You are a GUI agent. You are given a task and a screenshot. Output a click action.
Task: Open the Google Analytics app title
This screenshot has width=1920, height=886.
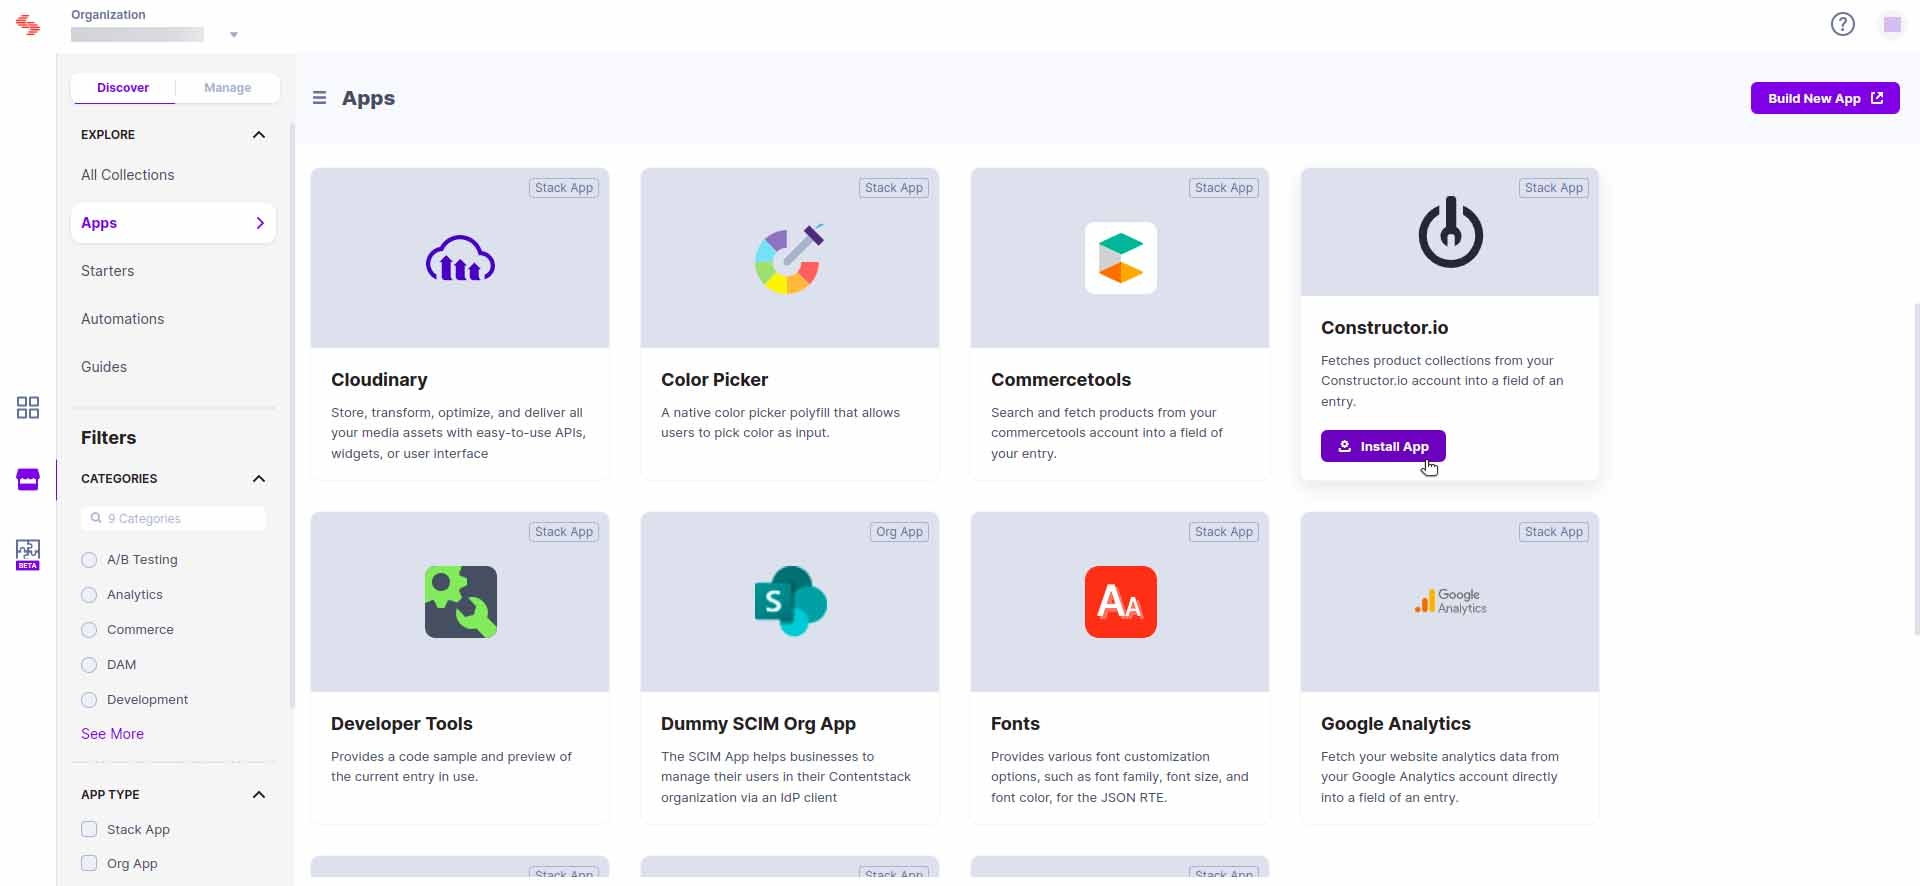pyautogui.click(x=1396, y=724)
